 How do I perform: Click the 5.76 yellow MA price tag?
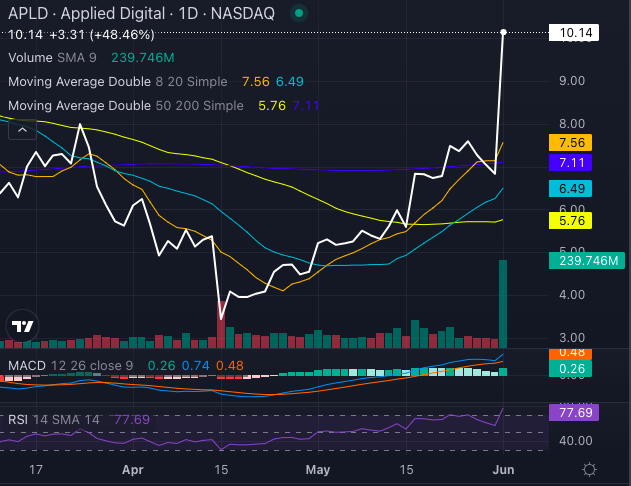tap(570, 220)
